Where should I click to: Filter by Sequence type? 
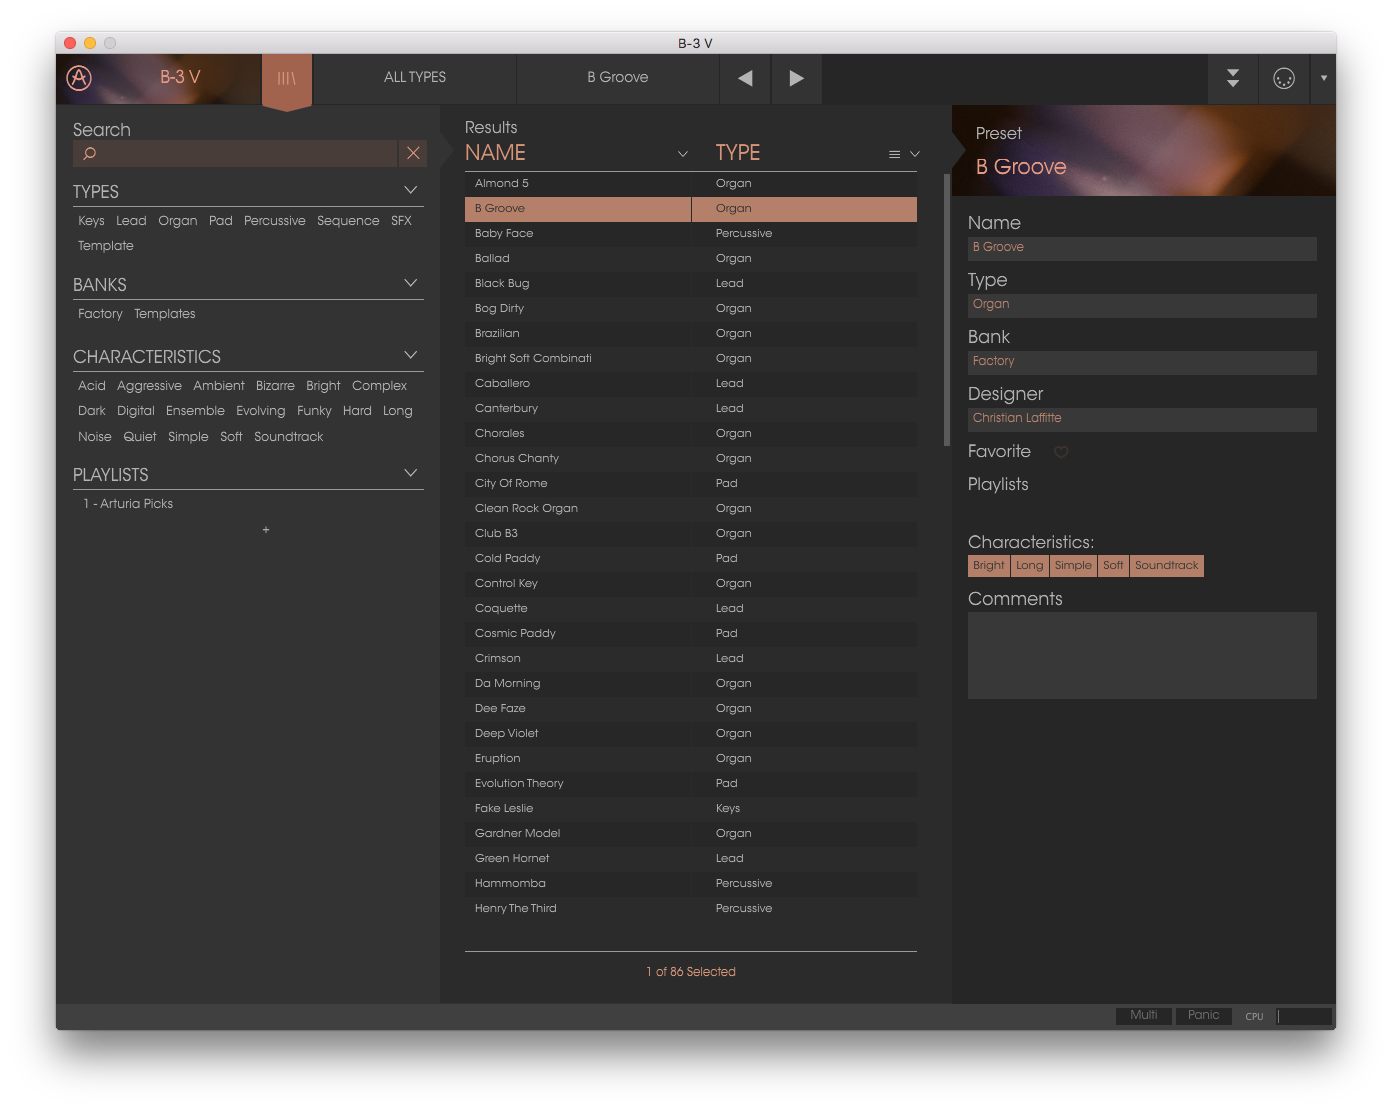click(x=348, y=221)
